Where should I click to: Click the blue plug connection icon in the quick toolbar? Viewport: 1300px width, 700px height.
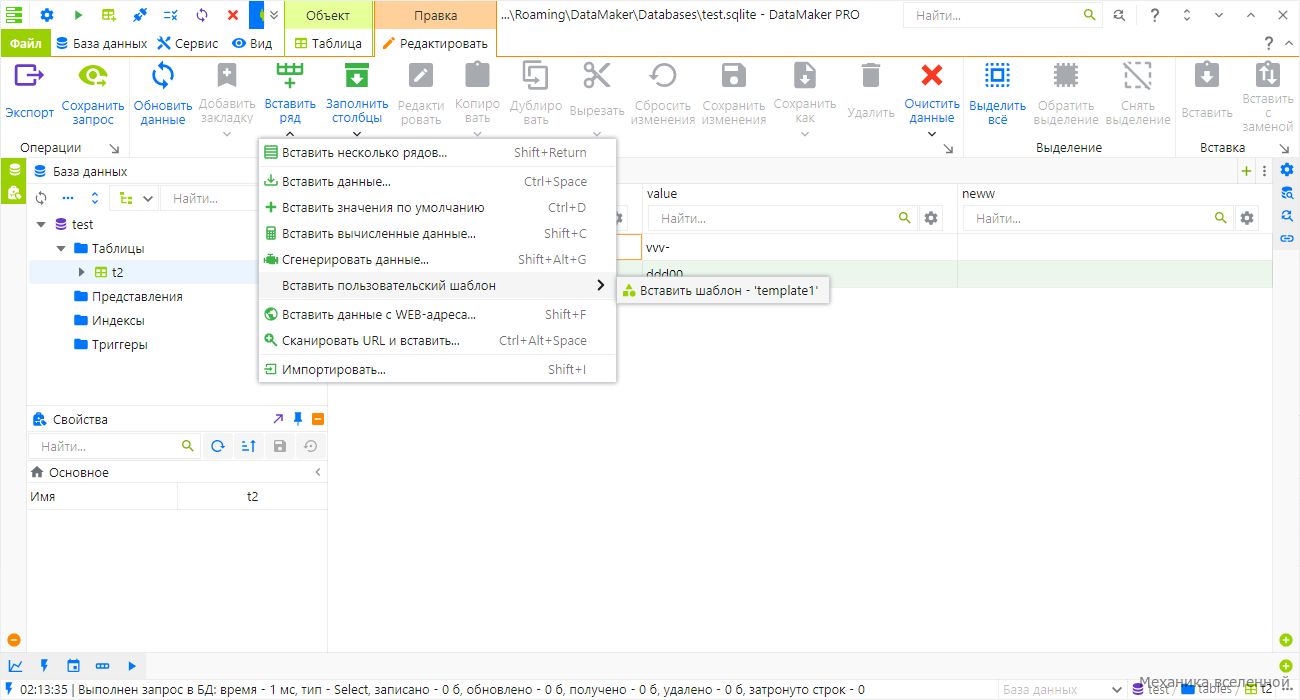tap(139, 15)
